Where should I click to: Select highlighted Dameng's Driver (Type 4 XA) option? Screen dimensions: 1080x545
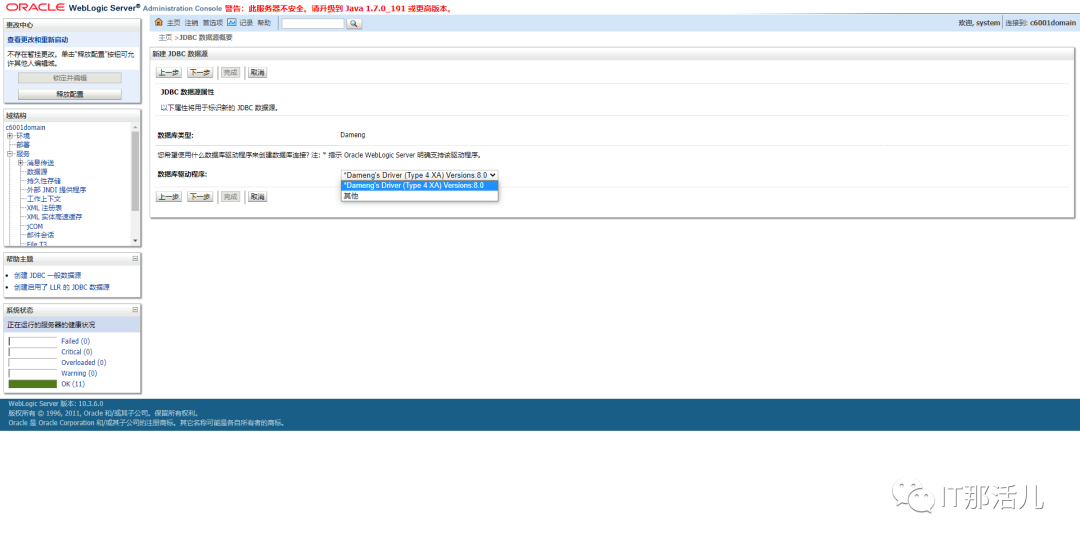click(x=419, y=185)
